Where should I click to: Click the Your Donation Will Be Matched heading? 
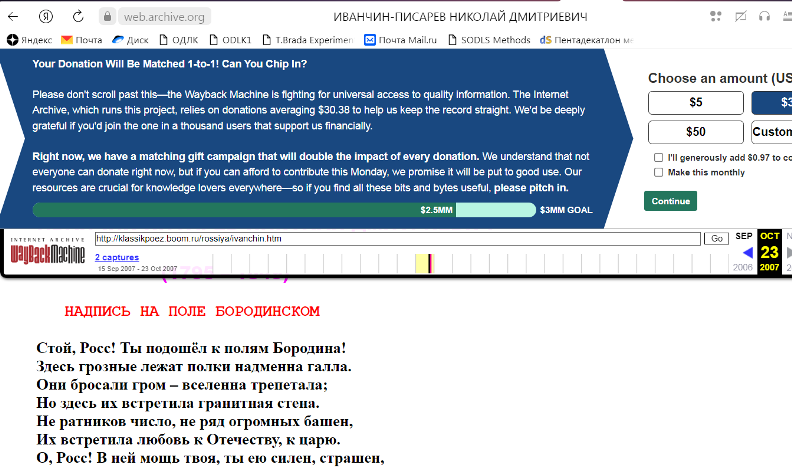169,64
